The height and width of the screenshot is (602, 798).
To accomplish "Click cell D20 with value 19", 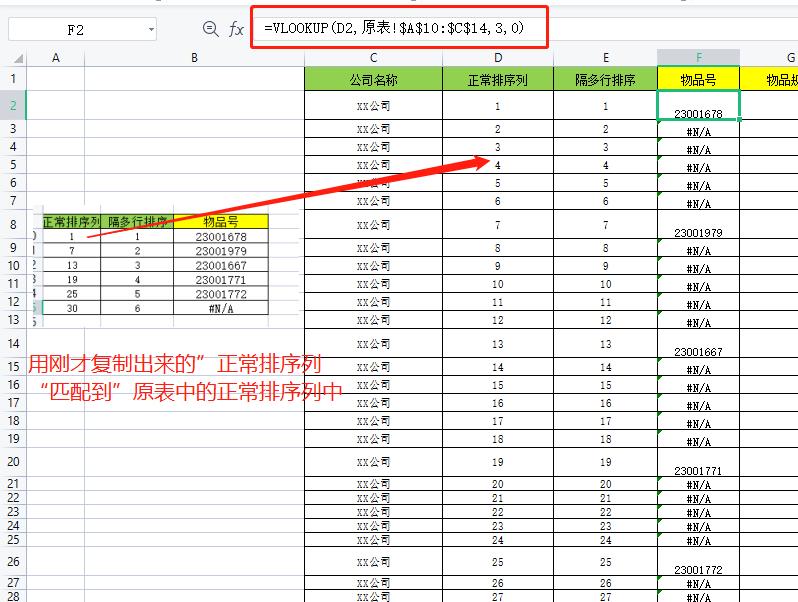I will pyautogui.click(x=498, y=462).
